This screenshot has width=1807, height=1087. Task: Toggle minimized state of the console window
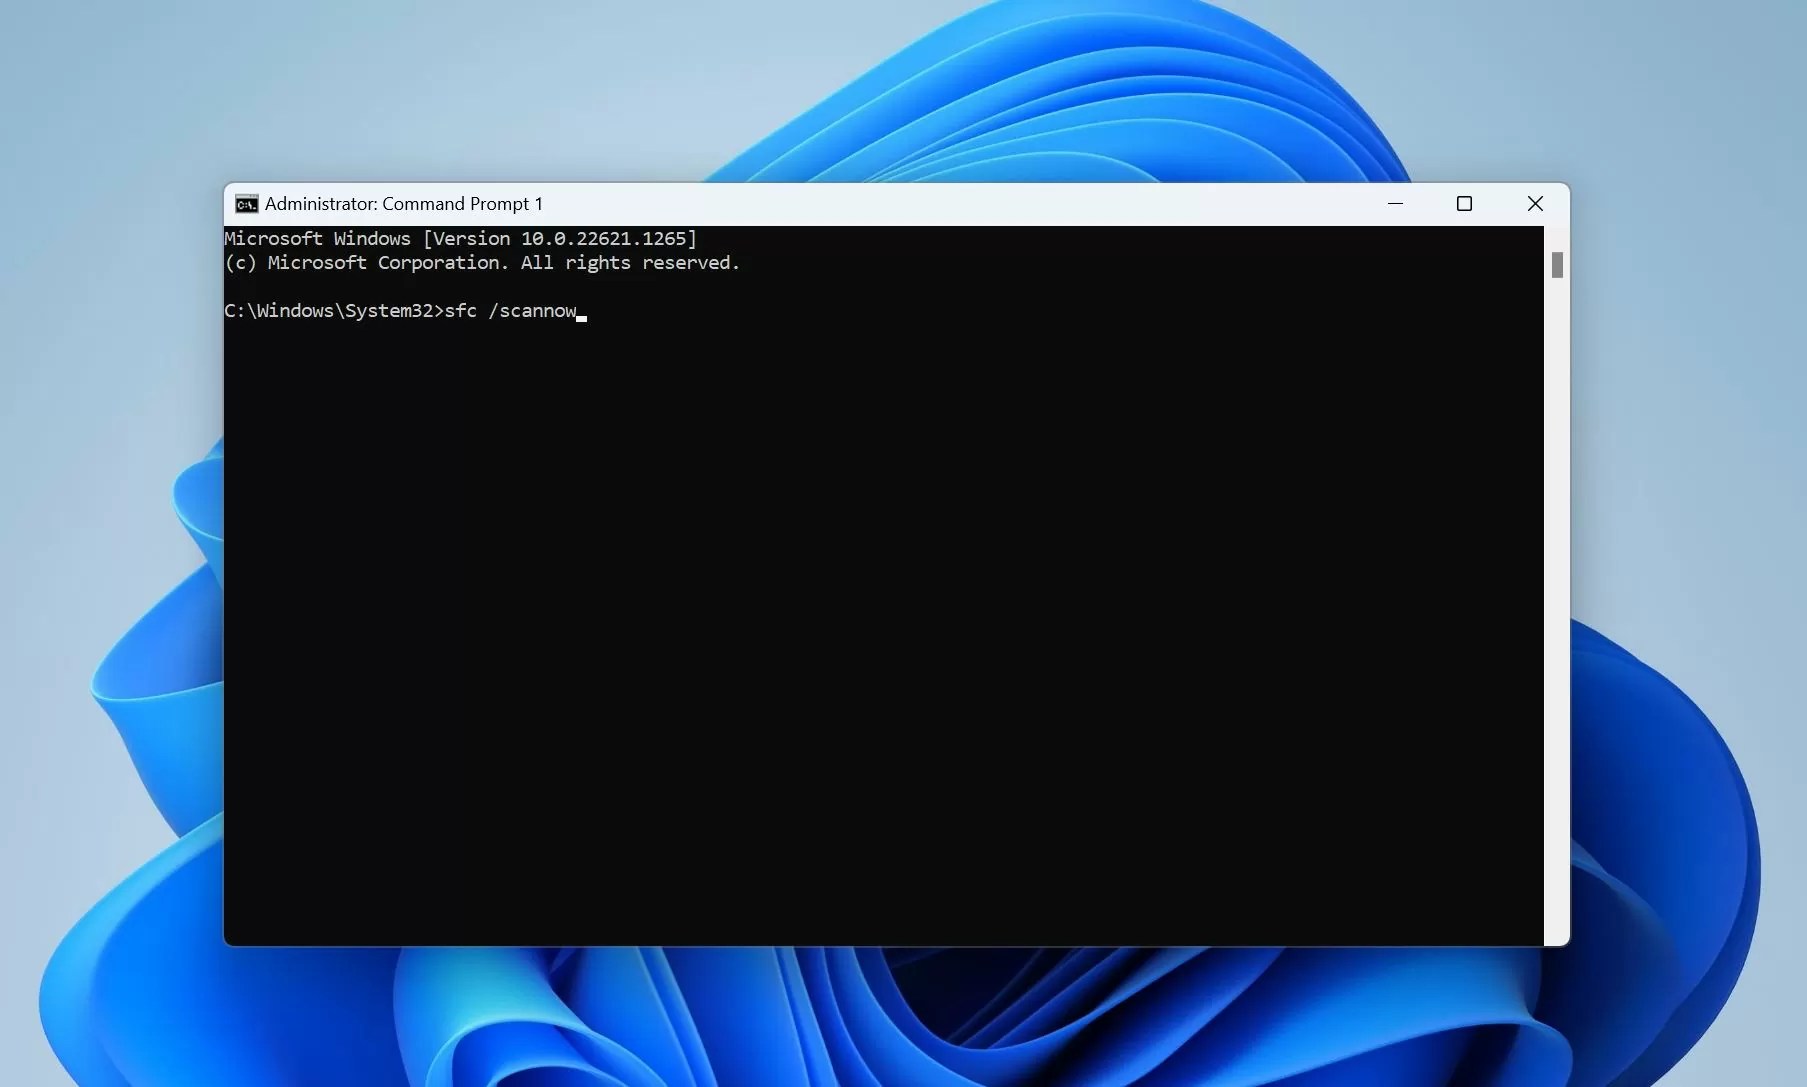pos(1396,203)
